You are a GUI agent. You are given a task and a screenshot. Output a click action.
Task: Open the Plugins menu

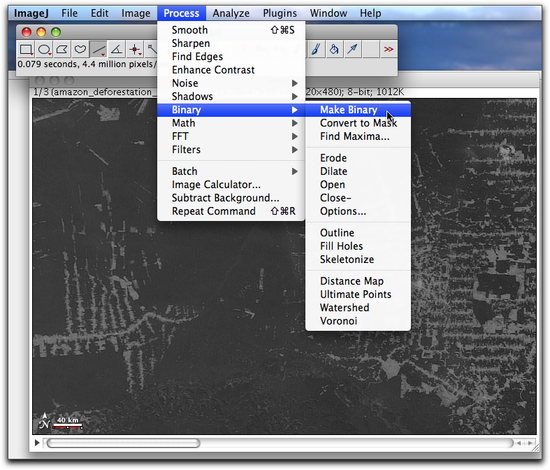(280, 13)
